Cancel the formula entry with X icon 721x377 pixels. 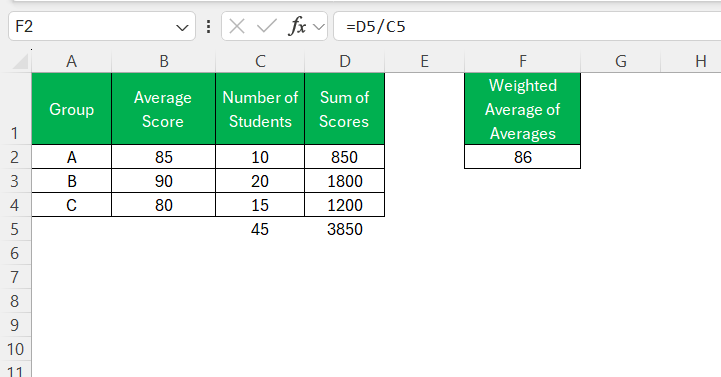pyautogui.click(x=237, y=27)
